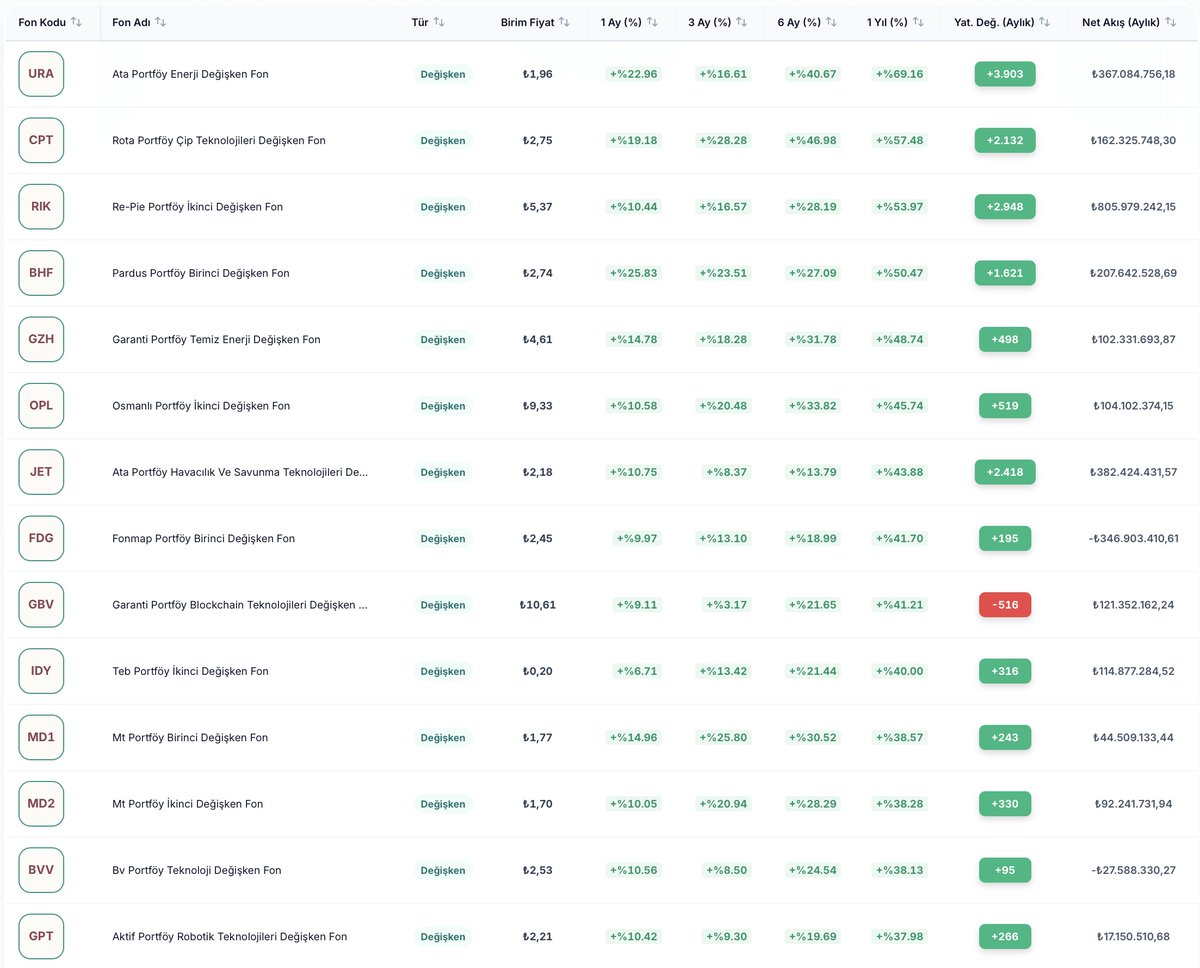Click the ₺0,20 unit price value
This screenshot has width=1200, height=968.
(537, 671)
